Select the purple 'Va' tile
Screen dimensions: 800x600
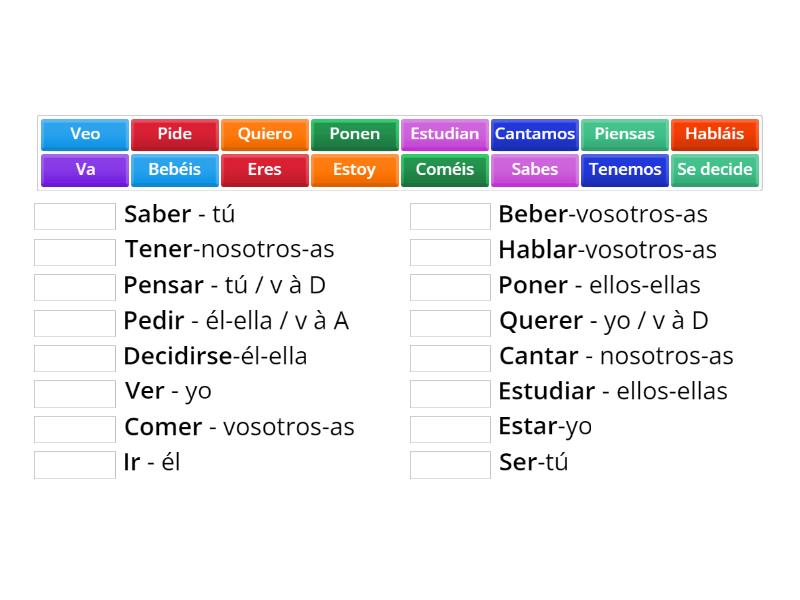84,170
